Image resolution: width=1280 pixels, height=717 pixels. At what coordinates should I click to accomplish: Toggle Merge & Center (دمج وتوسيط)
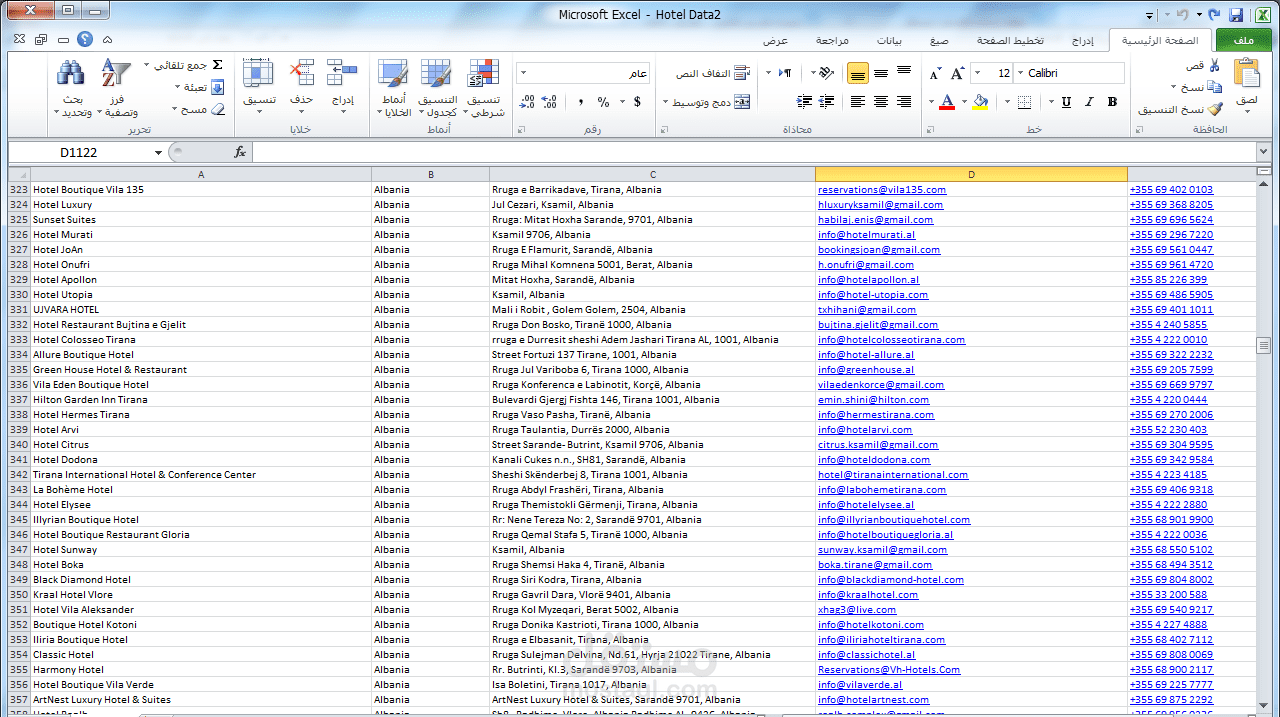pos(711,102)
